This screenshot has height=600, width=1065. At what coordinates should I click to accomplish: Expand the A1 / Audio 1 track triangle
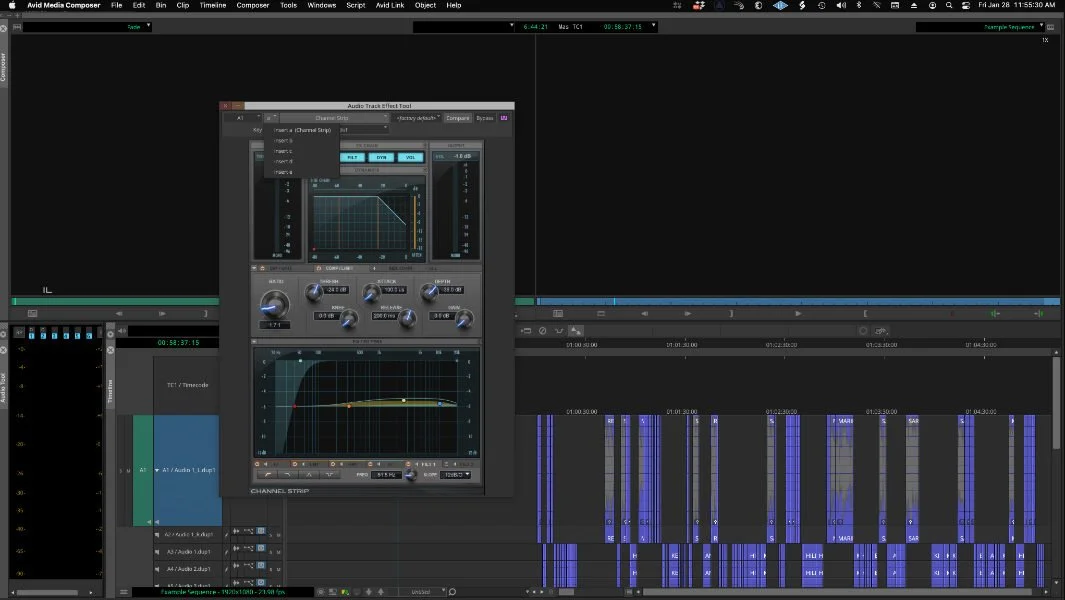[157, 470]
